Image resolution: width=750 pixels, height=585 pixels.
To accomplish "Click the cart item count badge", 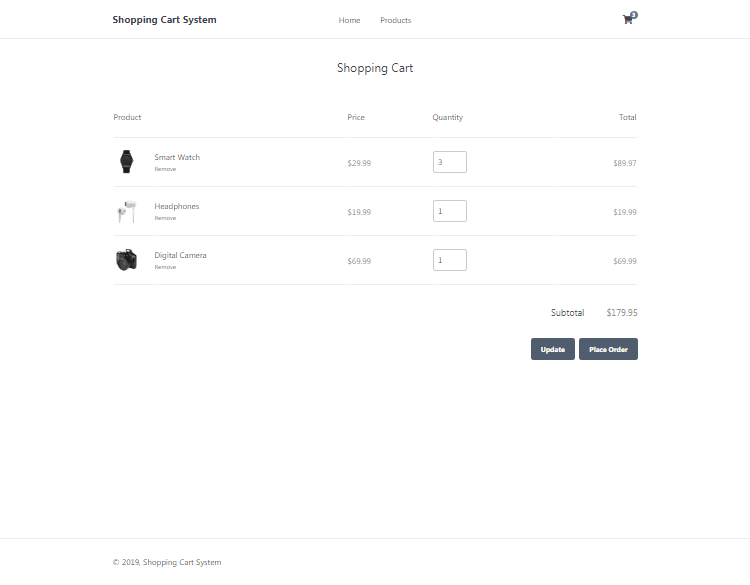I will [634, 14].
